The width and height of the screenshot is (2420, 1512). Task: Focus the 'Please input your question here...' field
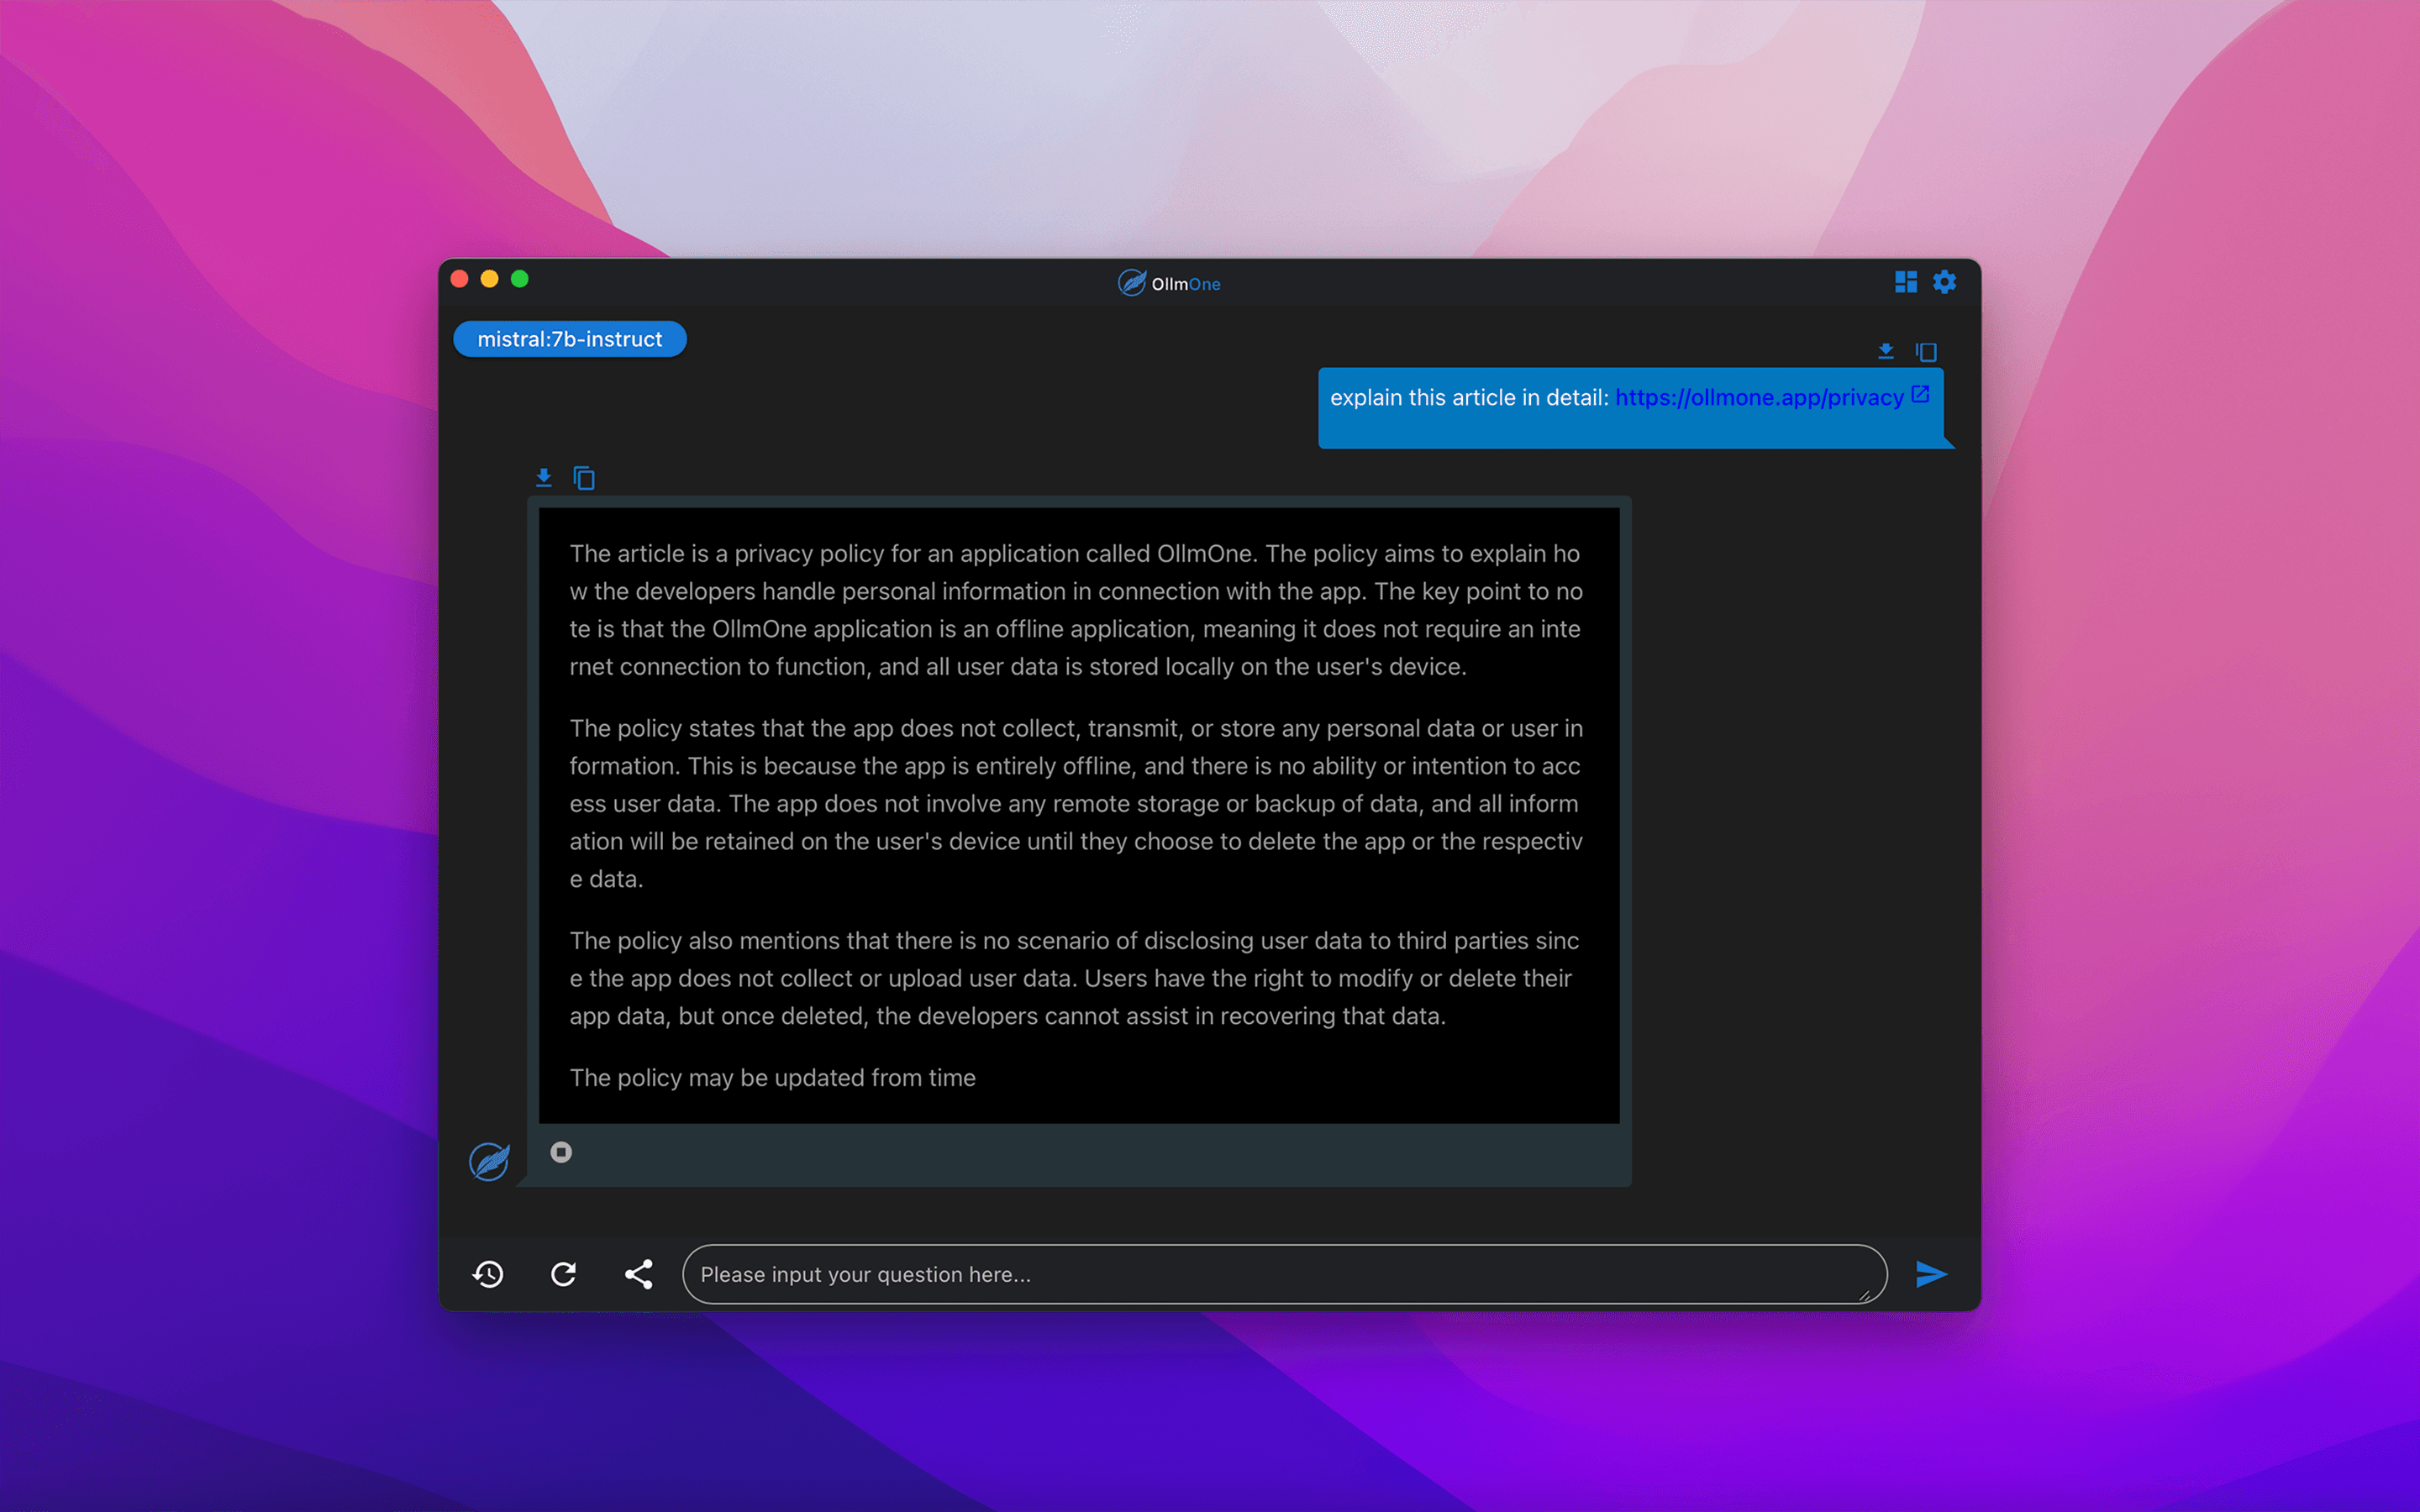(1284, 1274)
